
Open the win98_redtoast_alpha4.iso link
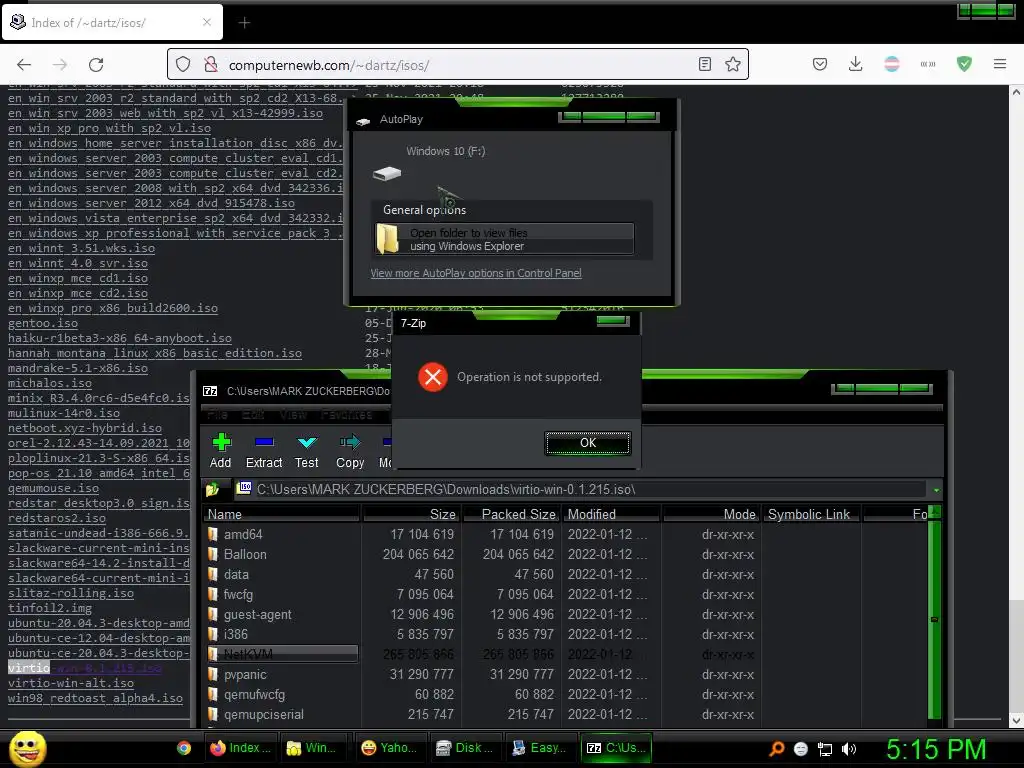click(x=95, y=698)
